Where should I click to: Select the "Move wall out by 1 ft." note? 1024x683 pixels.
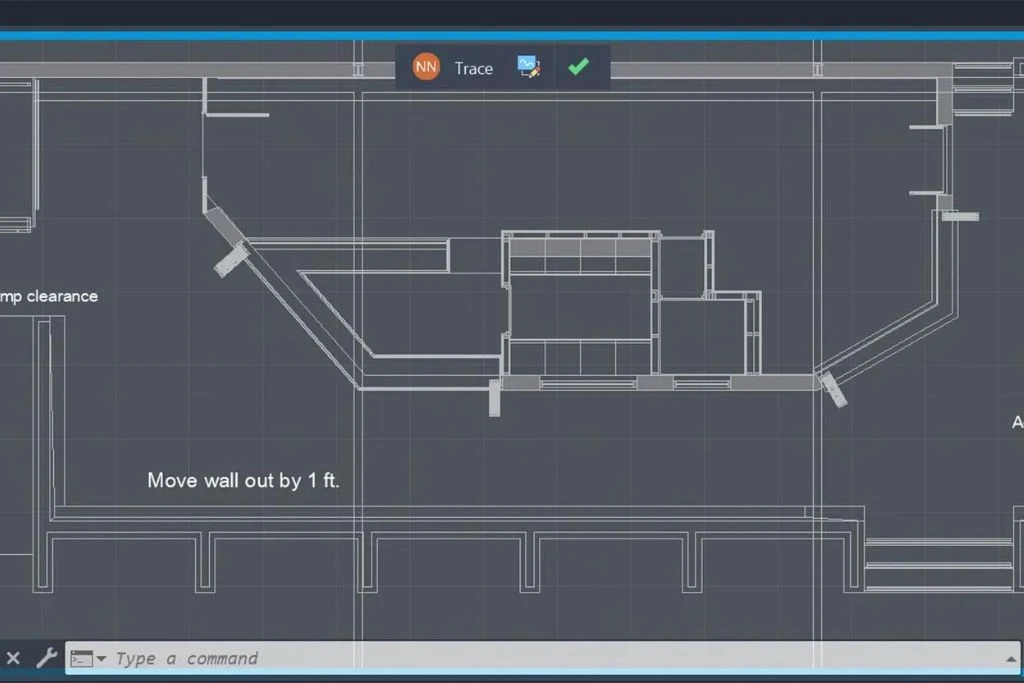pos(243,481)
